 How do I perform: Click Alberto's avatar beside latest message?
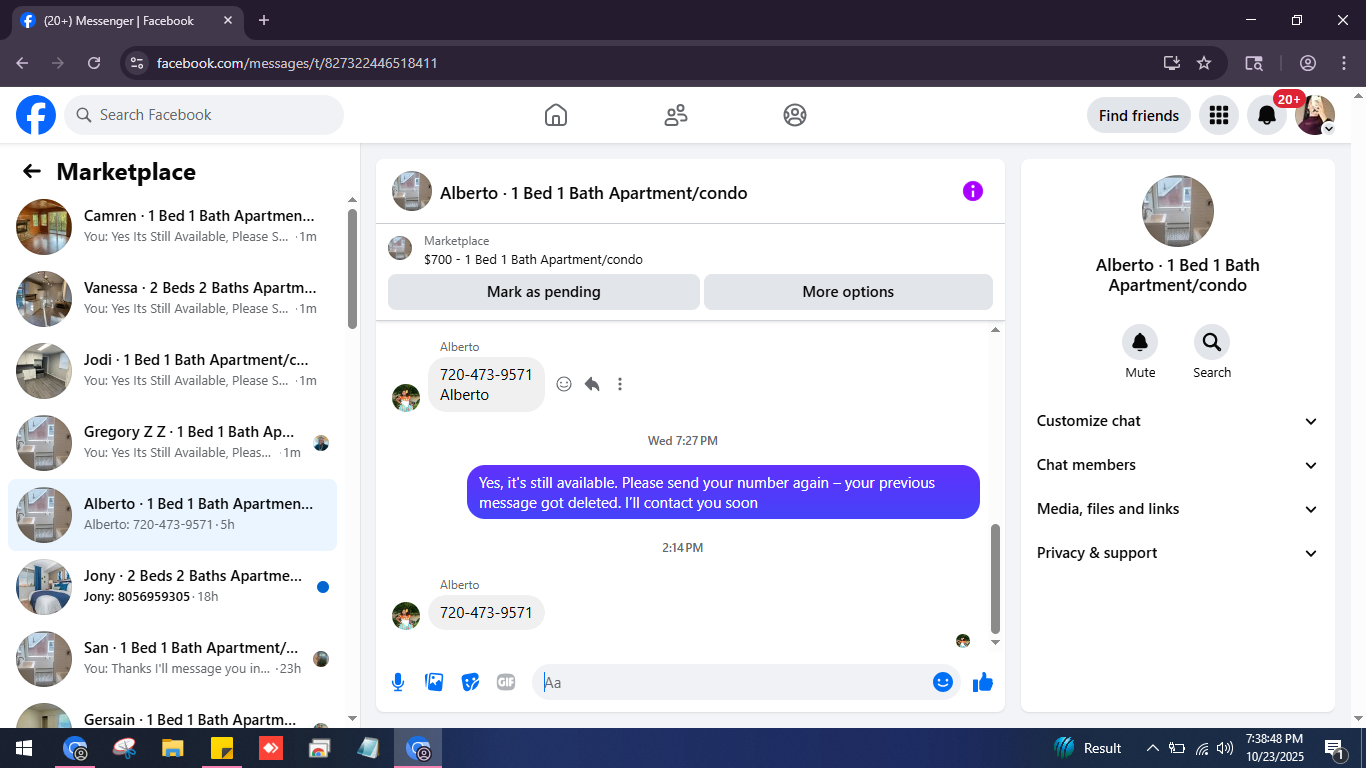[406, 615]
